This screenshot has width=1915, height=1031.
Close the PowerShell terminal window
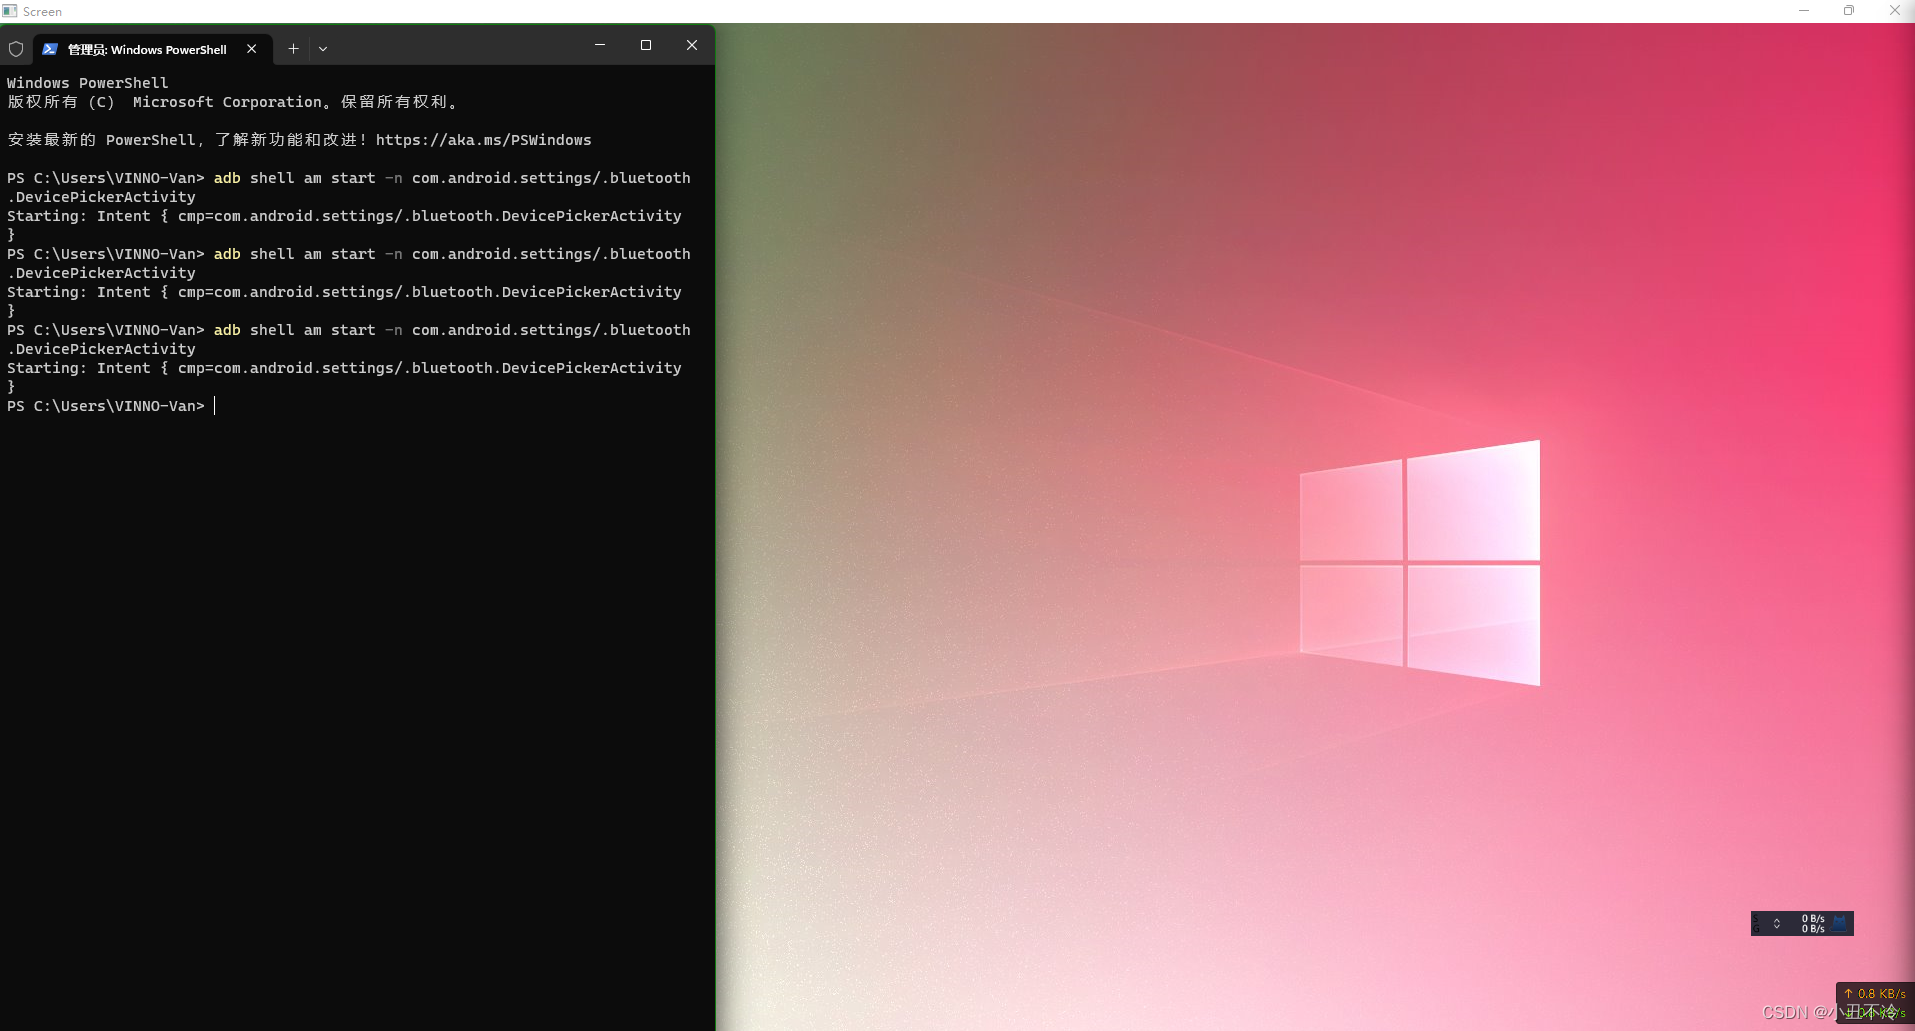pyautogui.click(x=692, y=45)
